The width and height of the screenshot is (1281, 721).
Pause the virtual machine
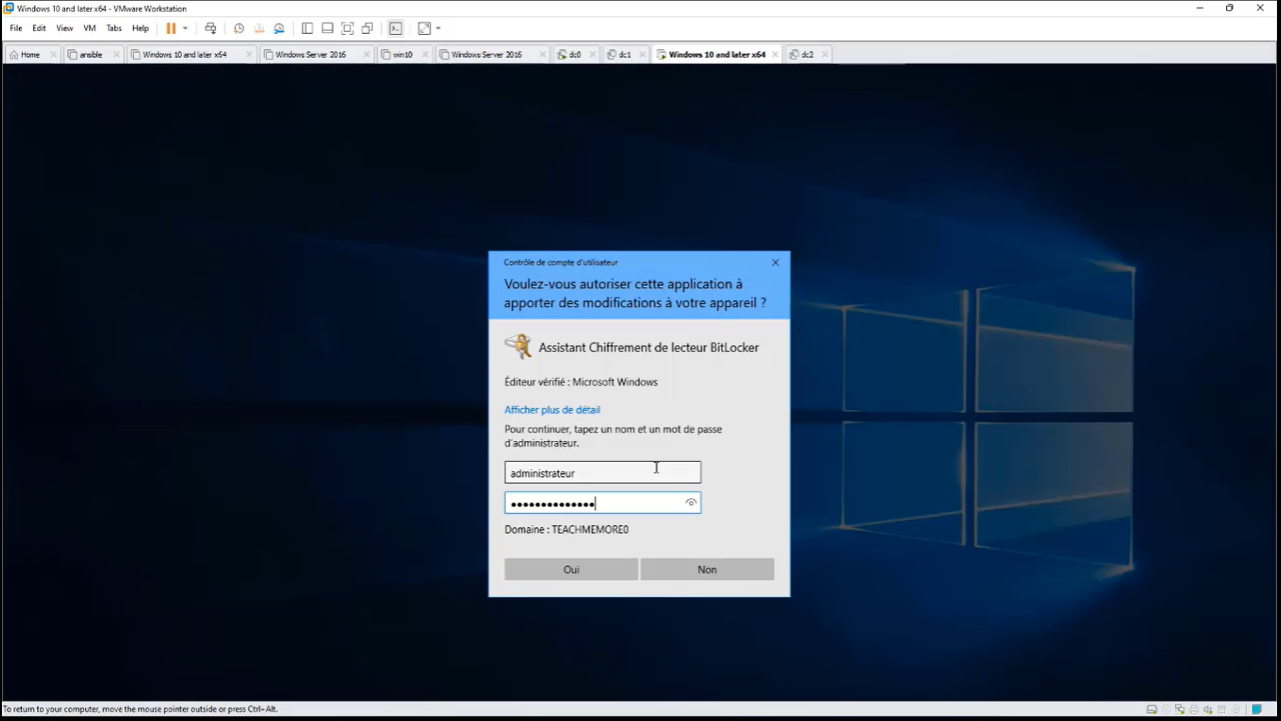(170, 28)
